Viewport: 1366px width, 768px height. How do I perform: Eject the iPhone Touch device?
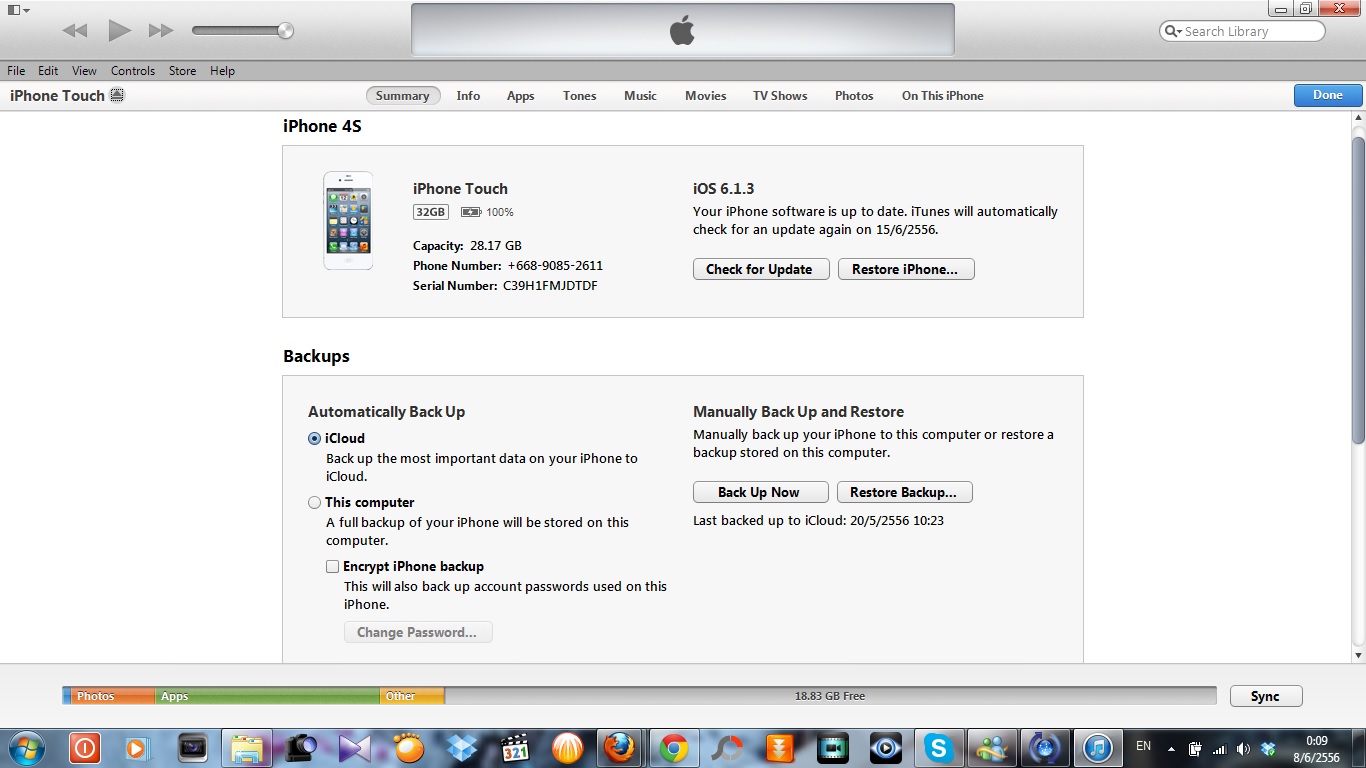(117, 96)
